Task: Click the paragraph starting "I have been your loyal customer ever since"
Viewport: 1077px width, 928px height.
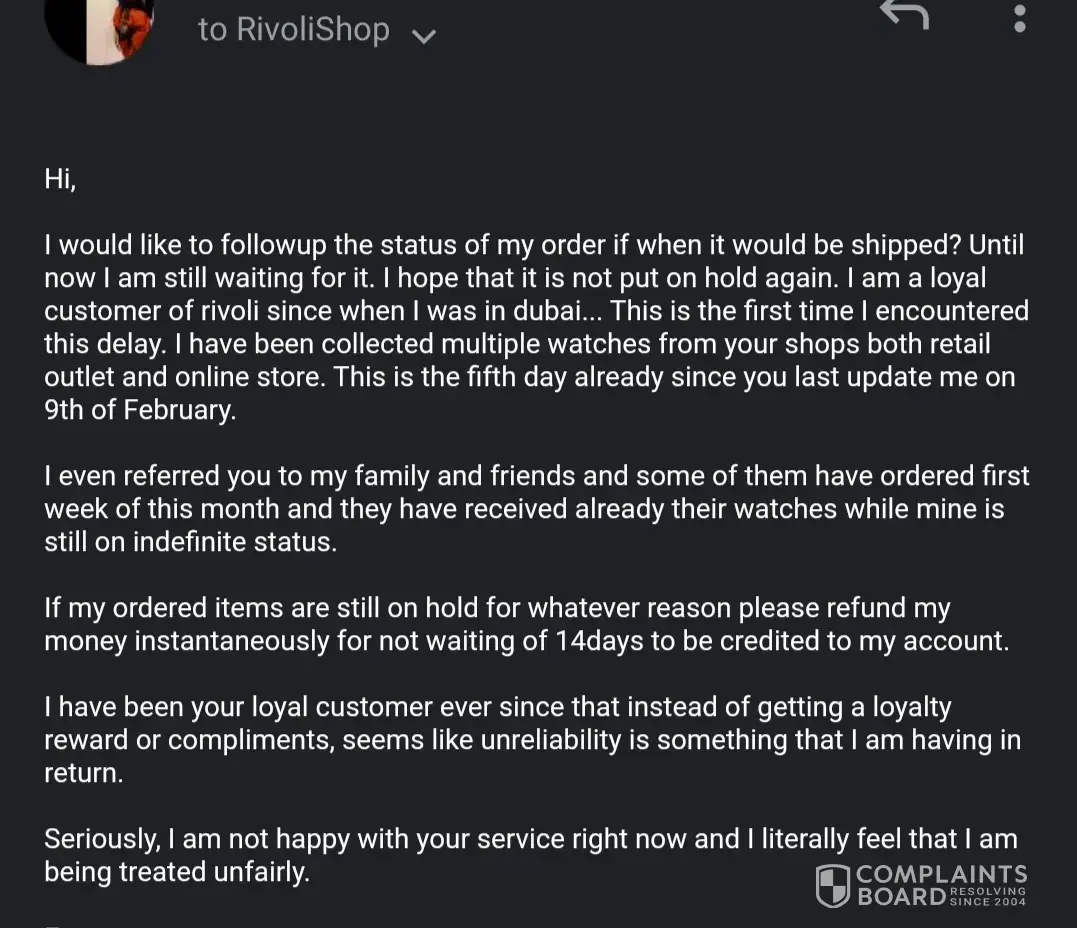Action: click(532, 739)
